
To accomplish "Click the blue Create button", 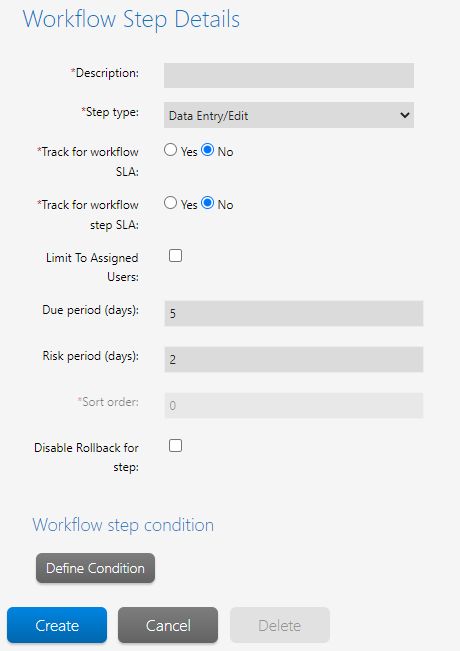I will [x=57, y=625].
